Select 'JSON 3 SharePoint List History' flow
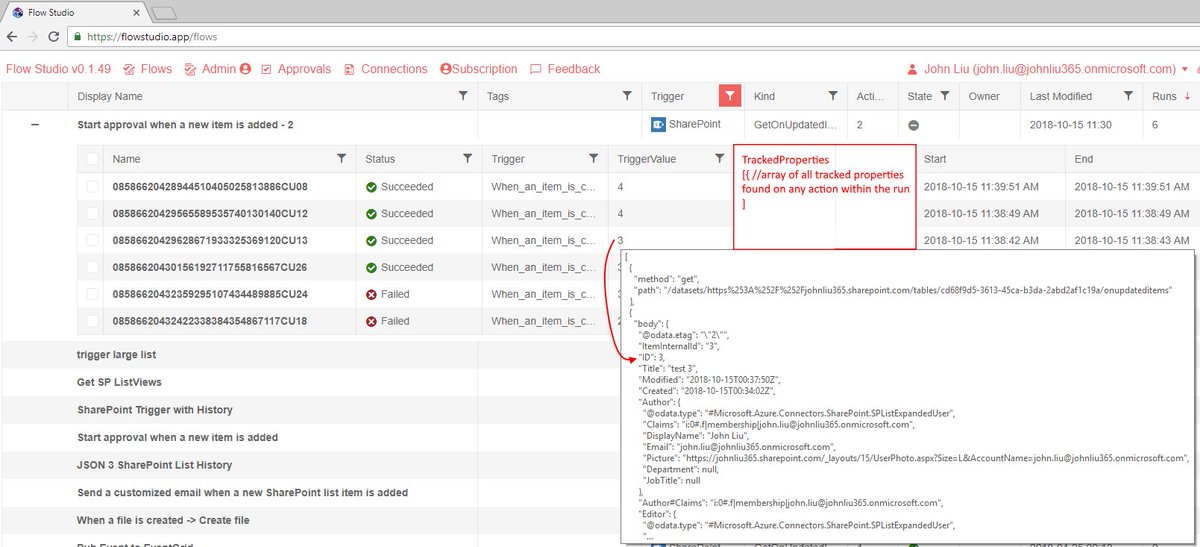1200x547 pixels. [155, 465]
